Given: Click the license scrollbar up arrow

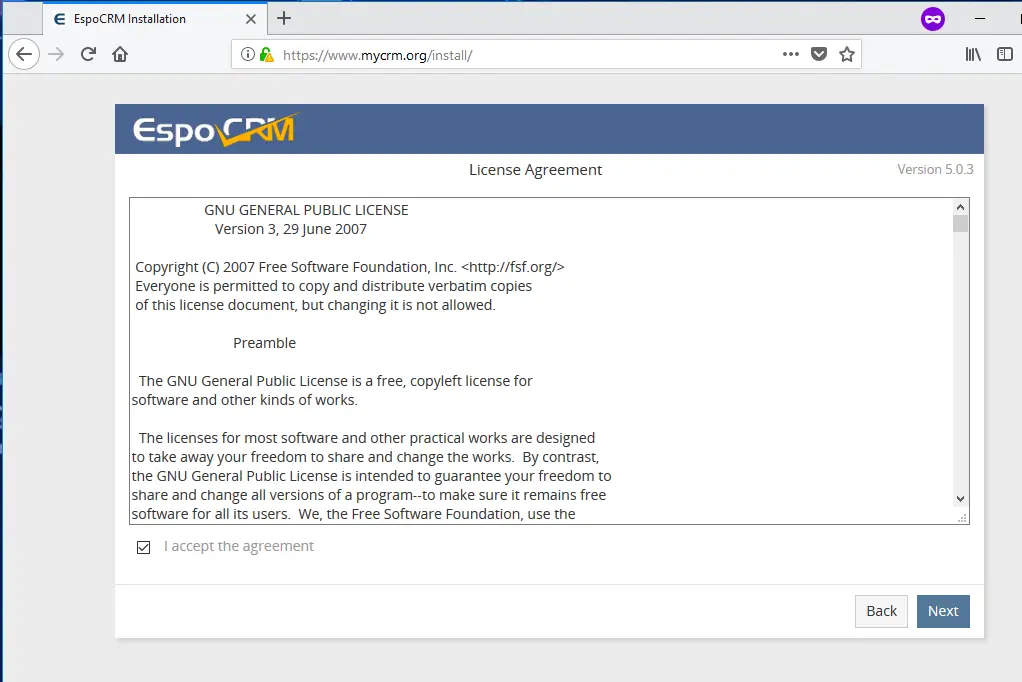Looking at the screenshot, I should click(x=960, y=207).
